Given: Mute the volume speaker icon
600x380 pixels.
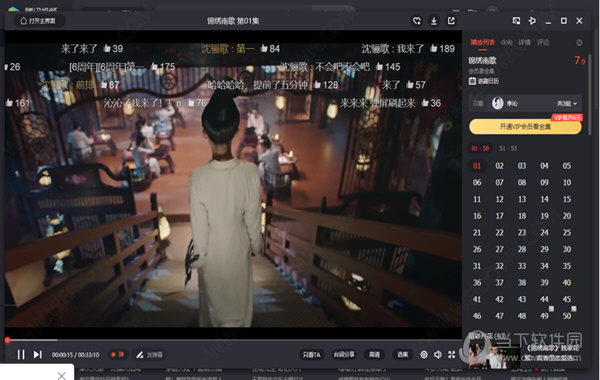Looking at the screenshot, I should (x=438, y=355).
